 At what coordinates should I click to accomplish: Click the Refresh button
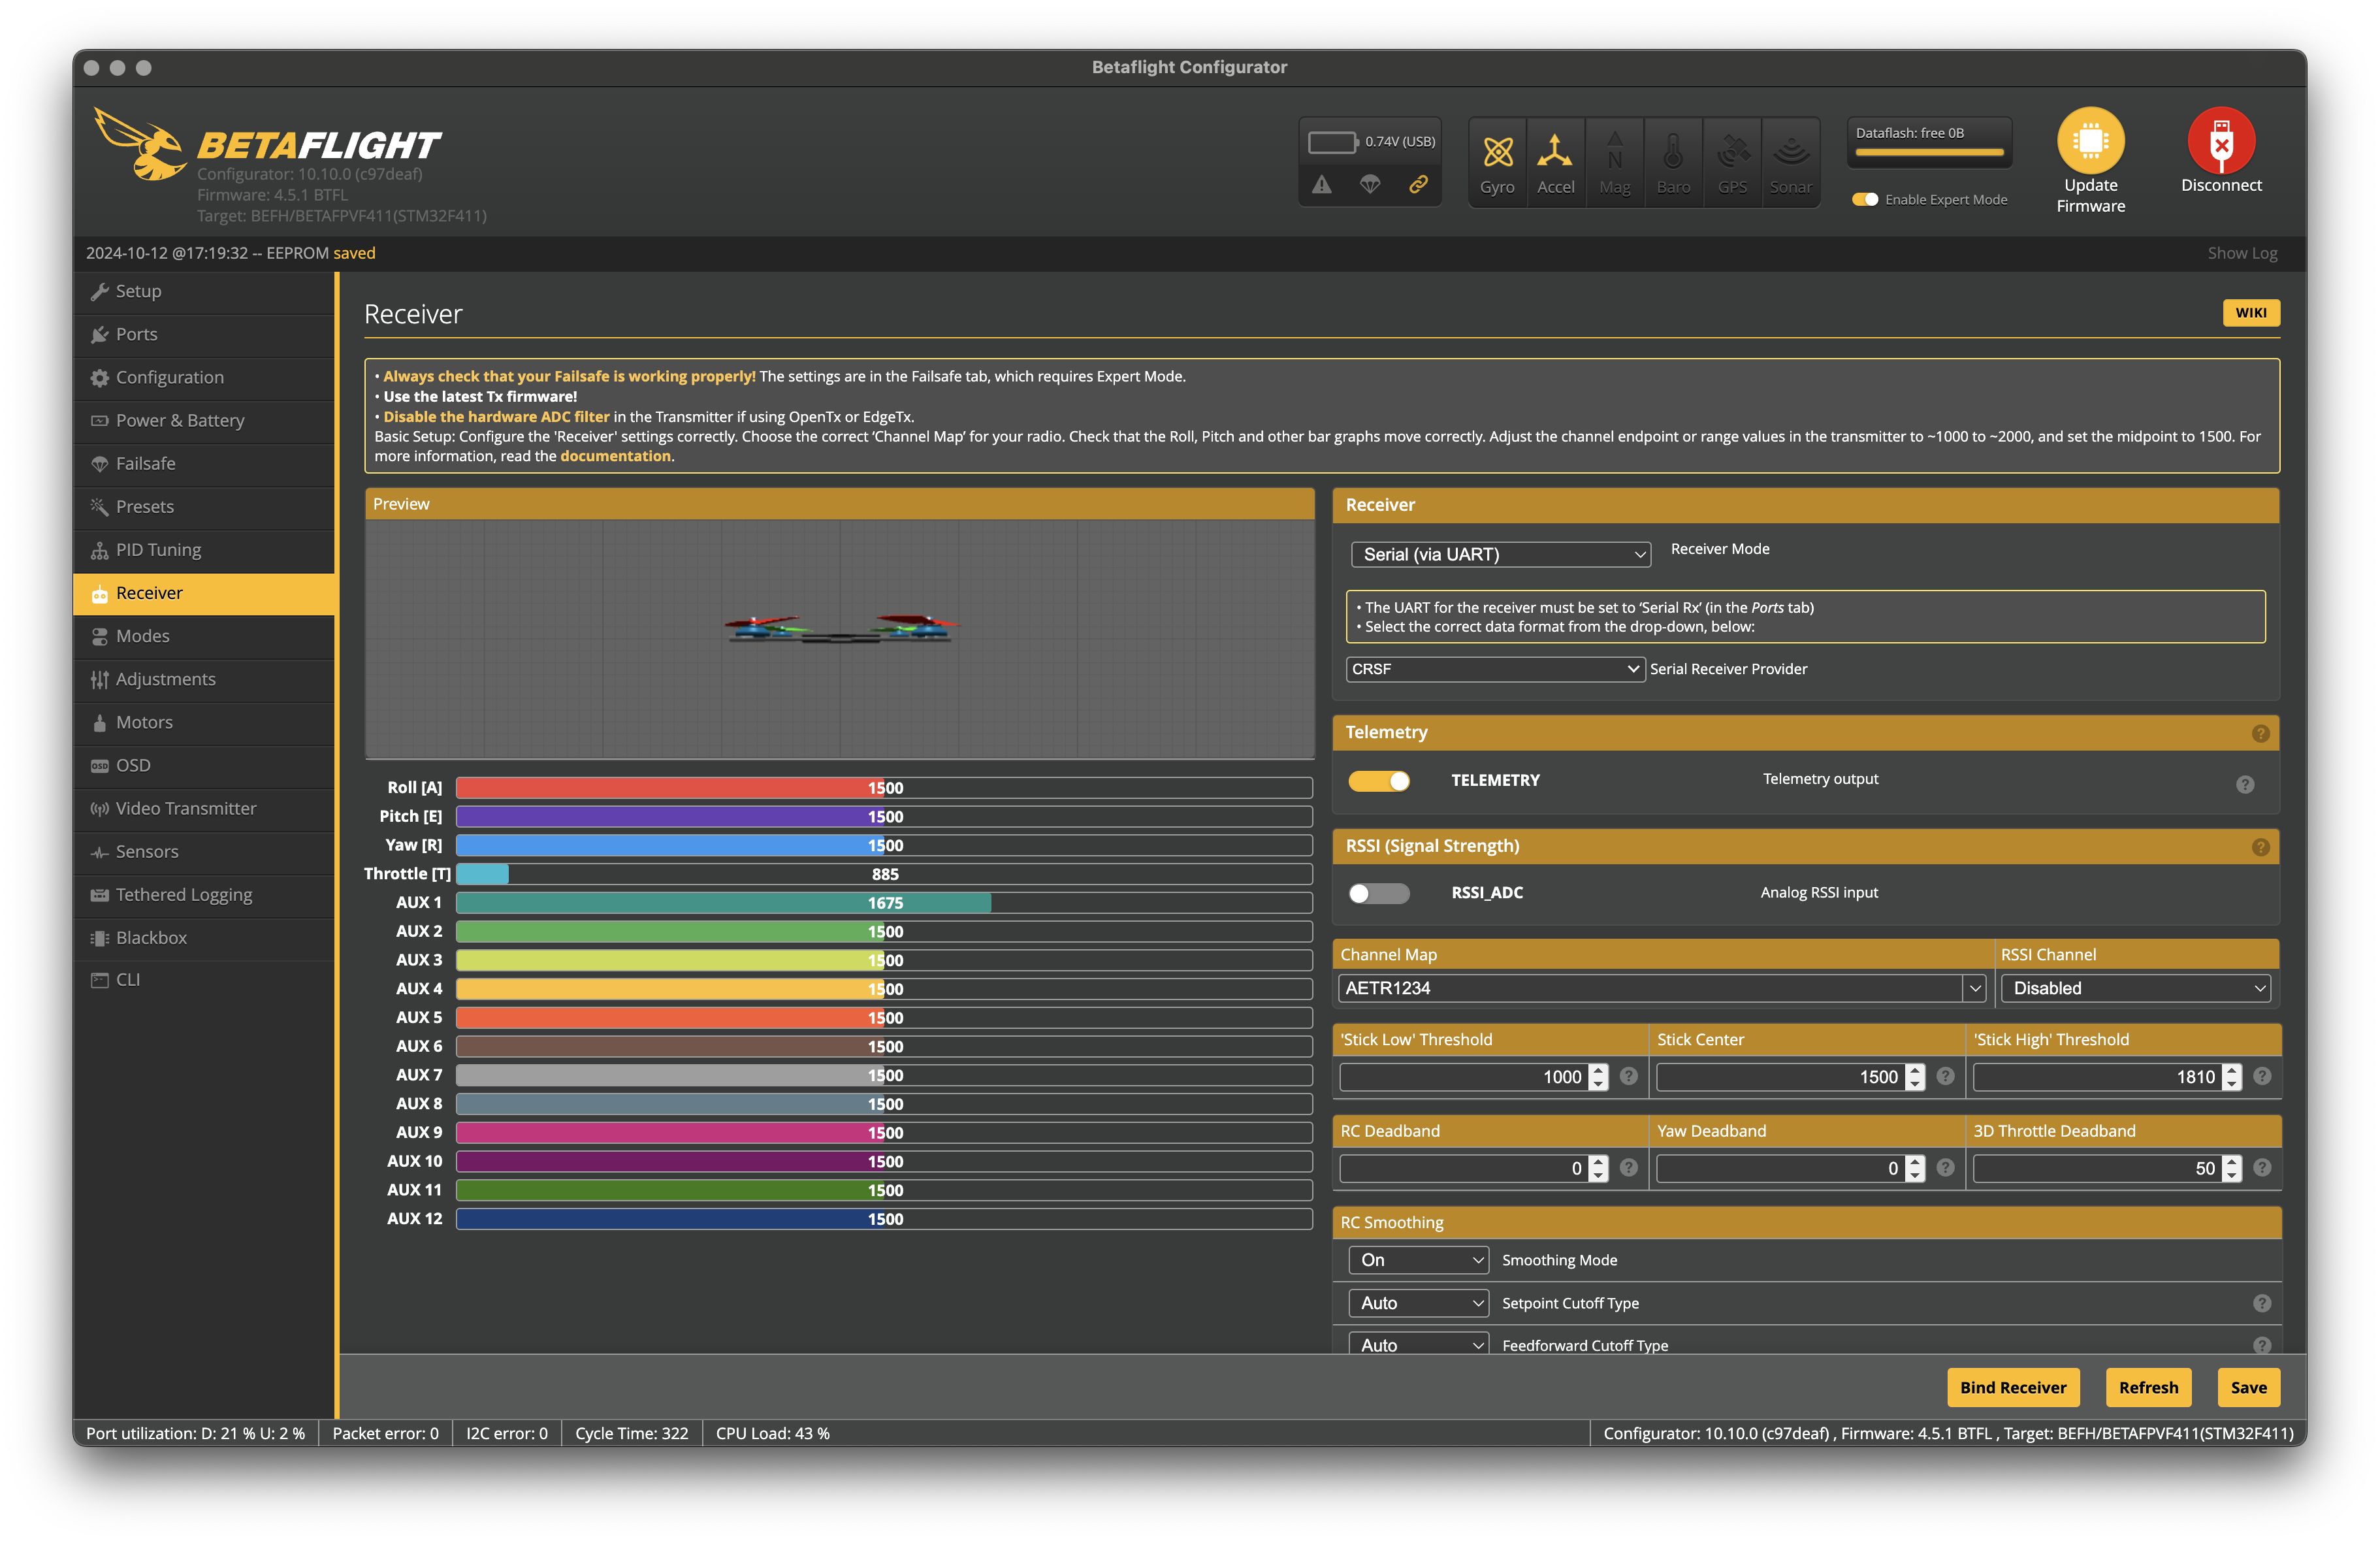(2148, 1387)
